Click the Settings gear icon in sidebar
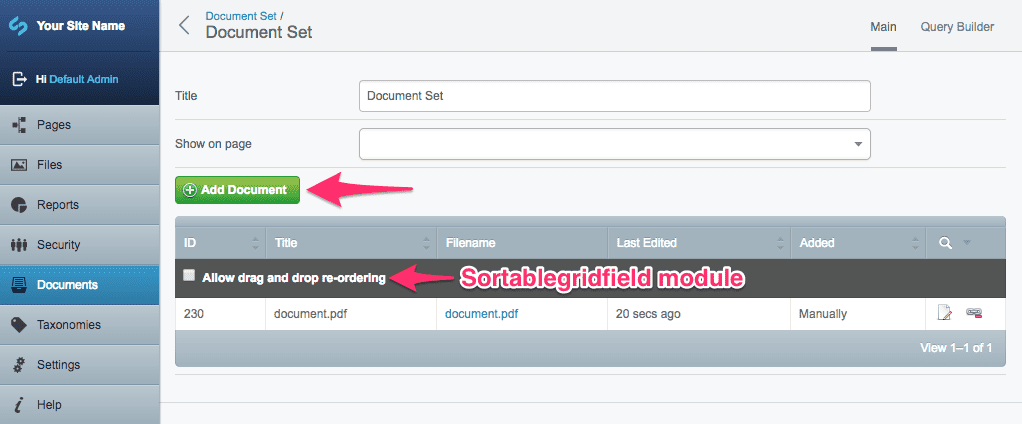The height and width of the screenshot is (424, 1022). [18, 365]
